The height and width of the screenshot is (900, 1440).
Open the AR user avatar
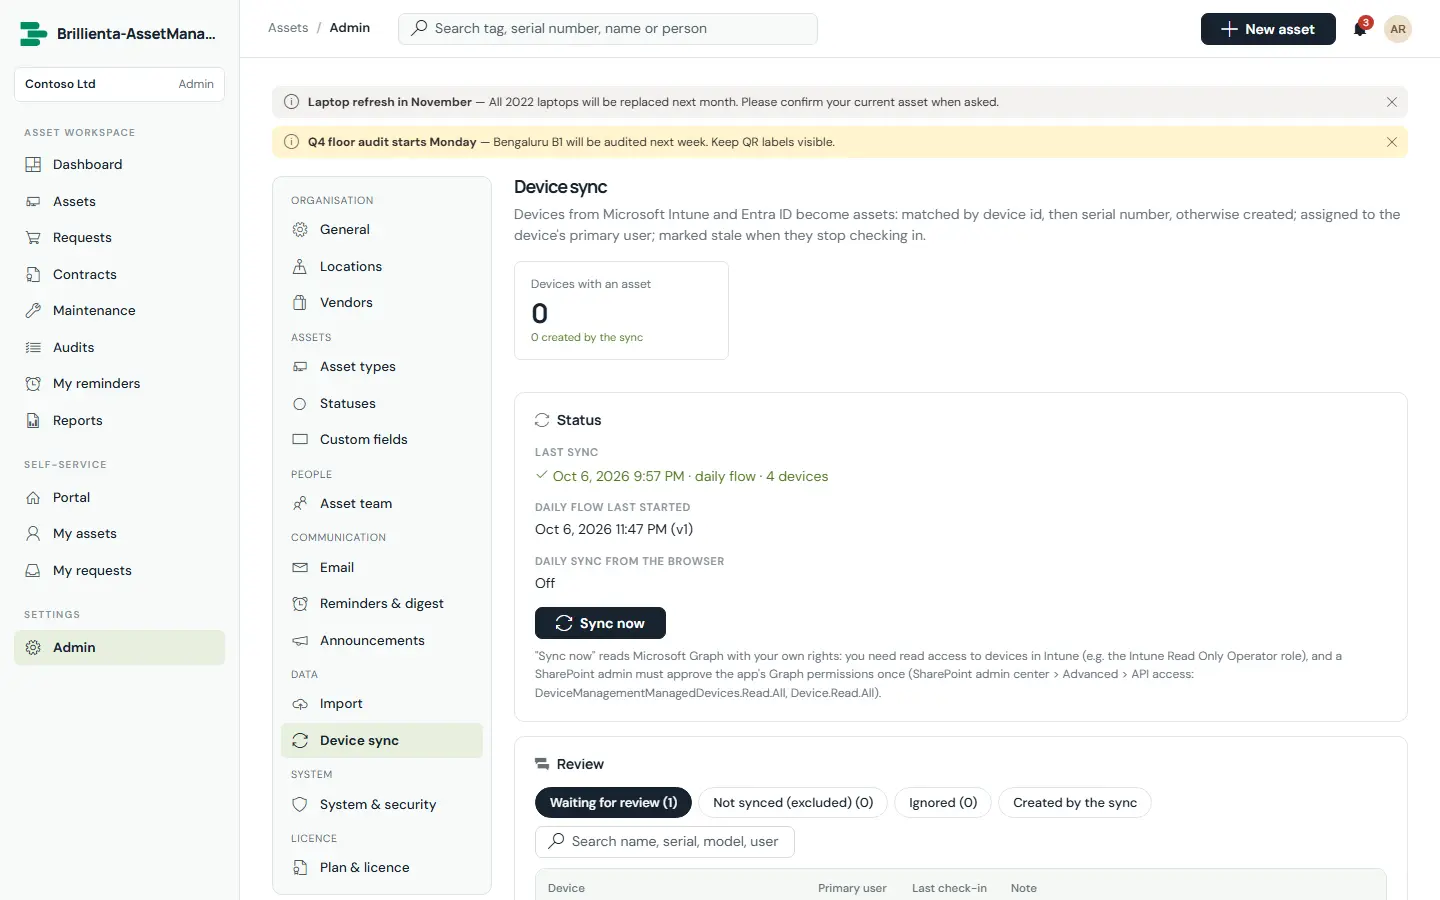pyautogui.click(x=1398, y=29)
